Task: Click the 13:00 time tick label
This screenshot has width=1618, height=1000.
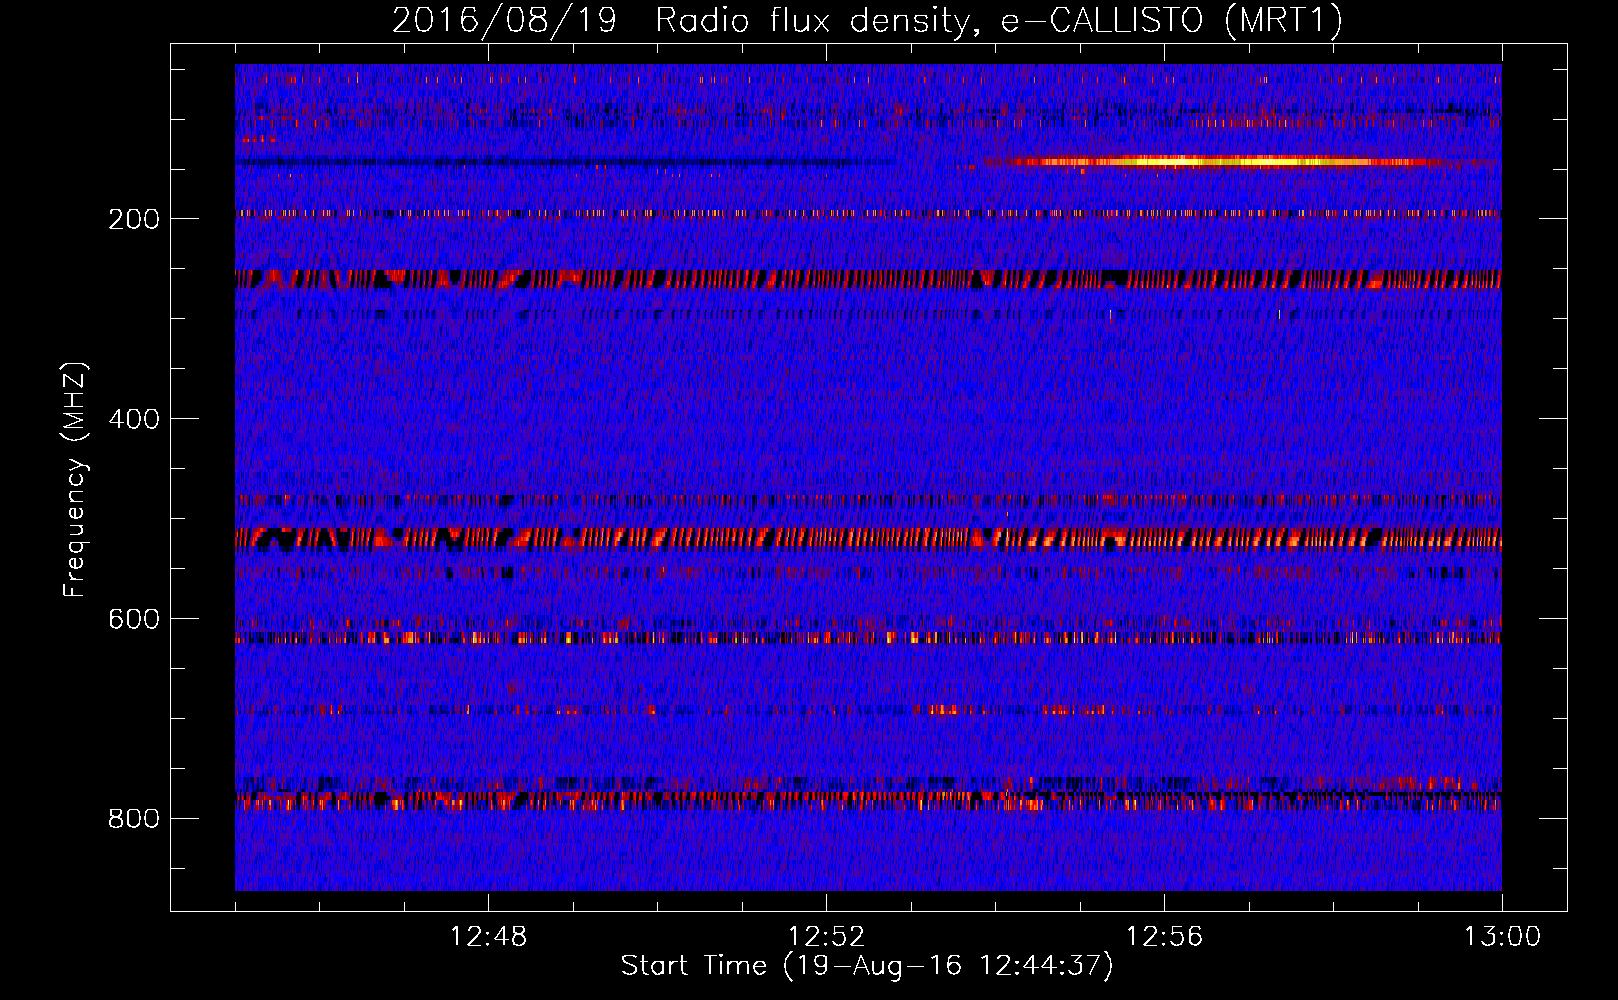Action: pyautogui.click(x=1502, y=937)
